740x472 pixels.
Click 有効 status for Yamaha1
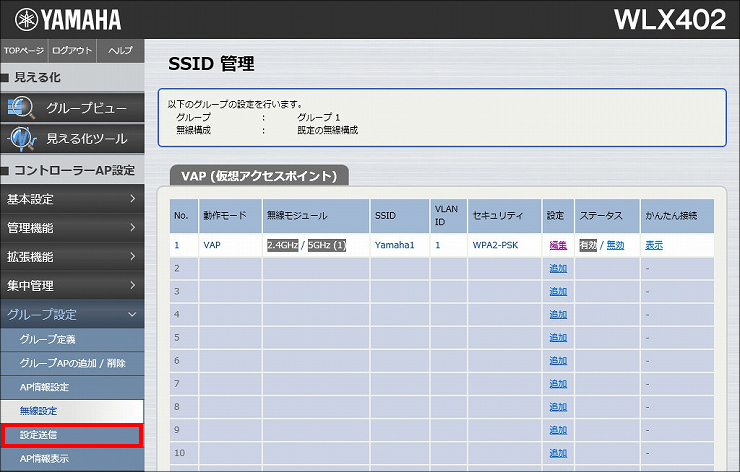(588, 245)
